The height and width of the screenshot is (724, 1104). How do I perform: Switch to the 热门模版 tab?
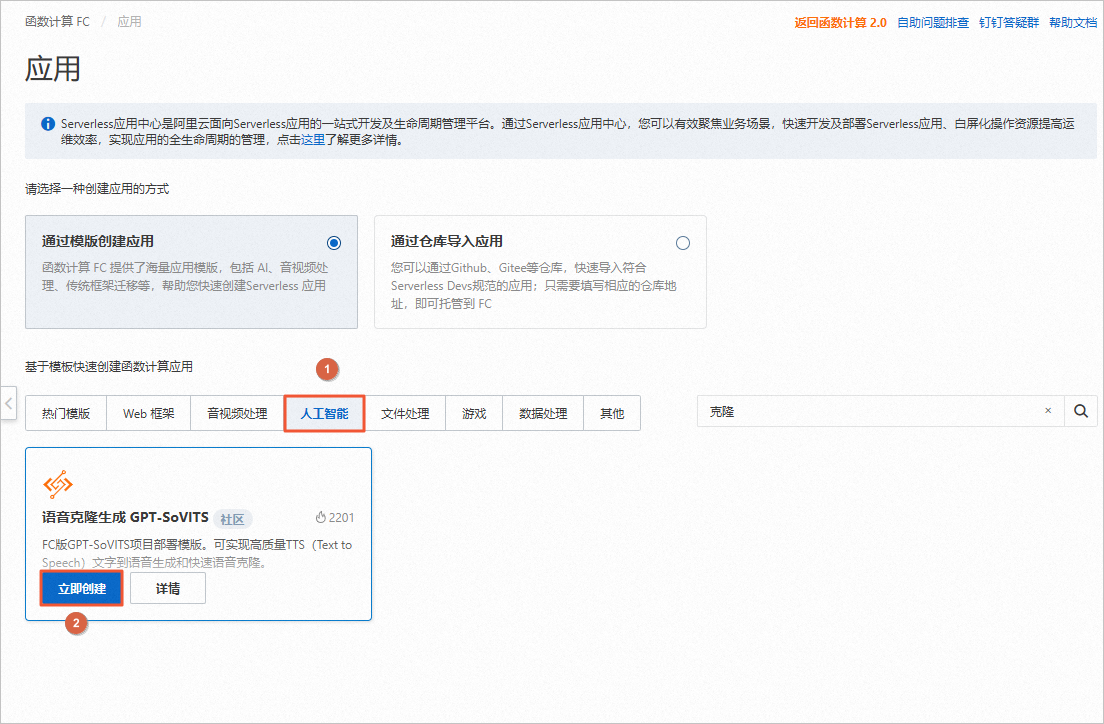tap(65, 413)
